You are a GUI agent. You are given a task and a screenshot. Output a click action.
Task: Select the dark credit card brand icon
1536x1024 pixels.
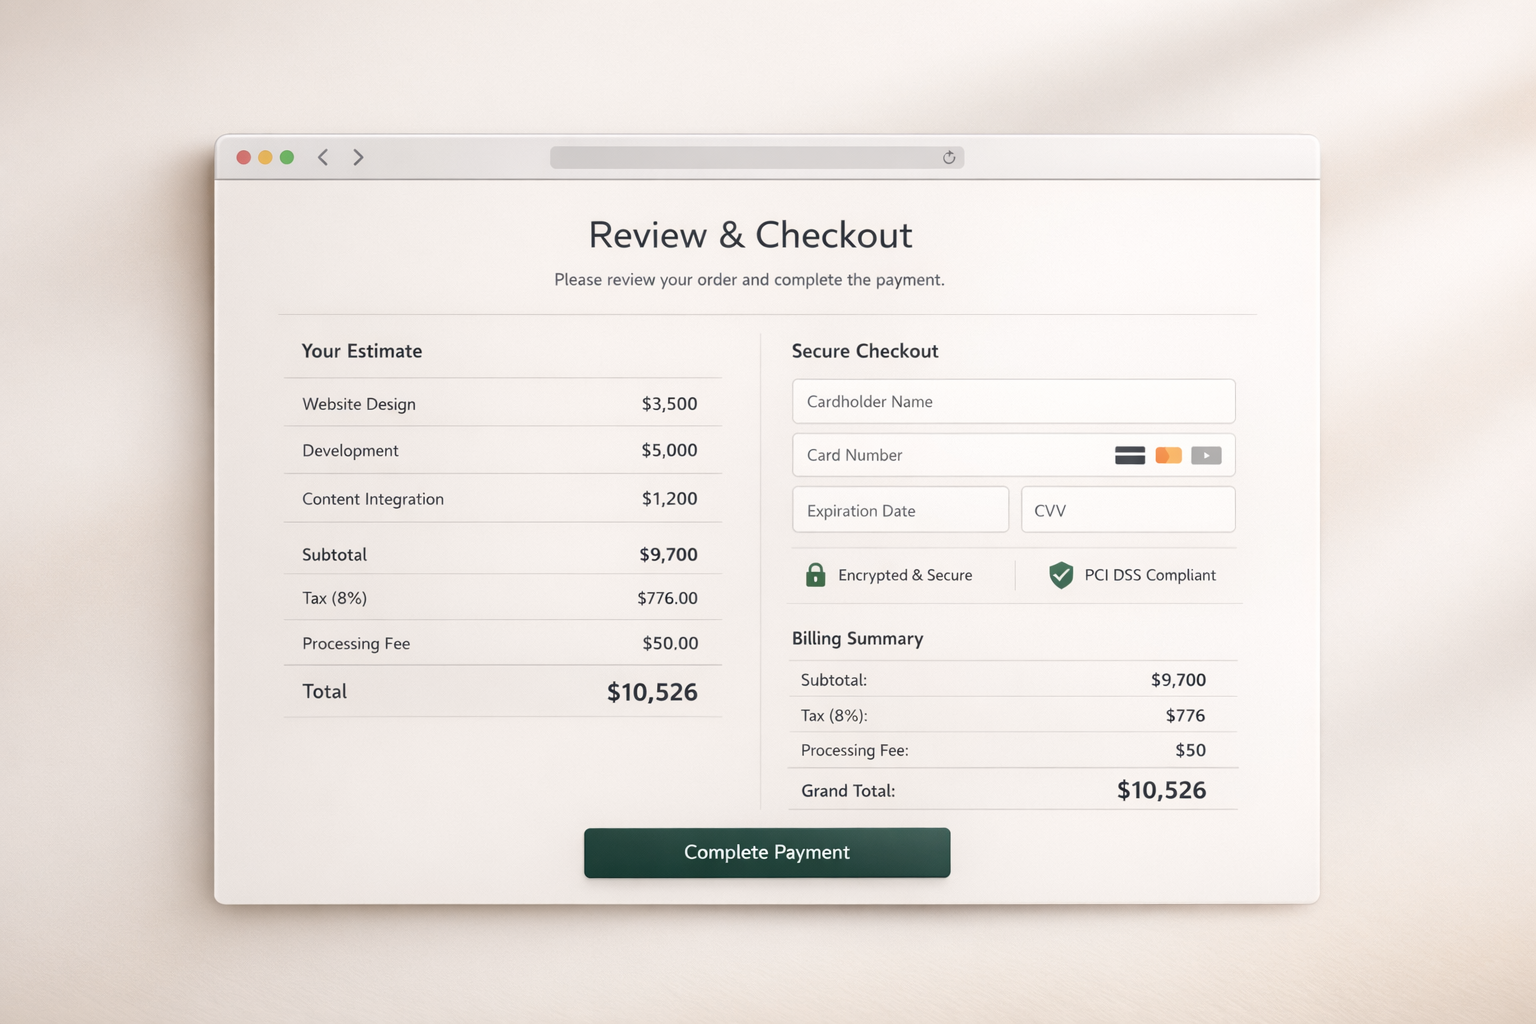click(1129, 455)
